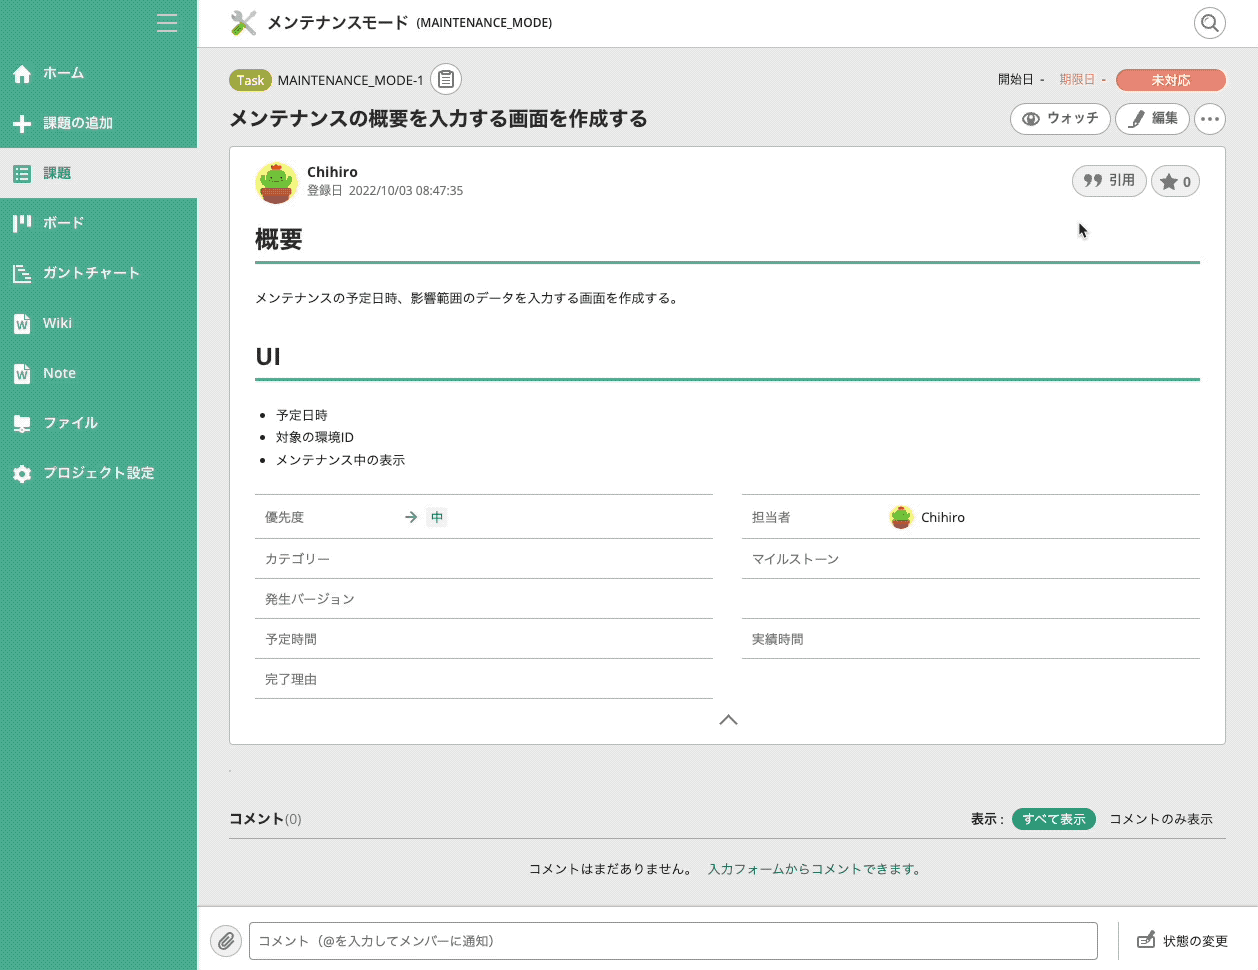
Task: Switch to コメントのみ表示 filter
Action: 1160,819
